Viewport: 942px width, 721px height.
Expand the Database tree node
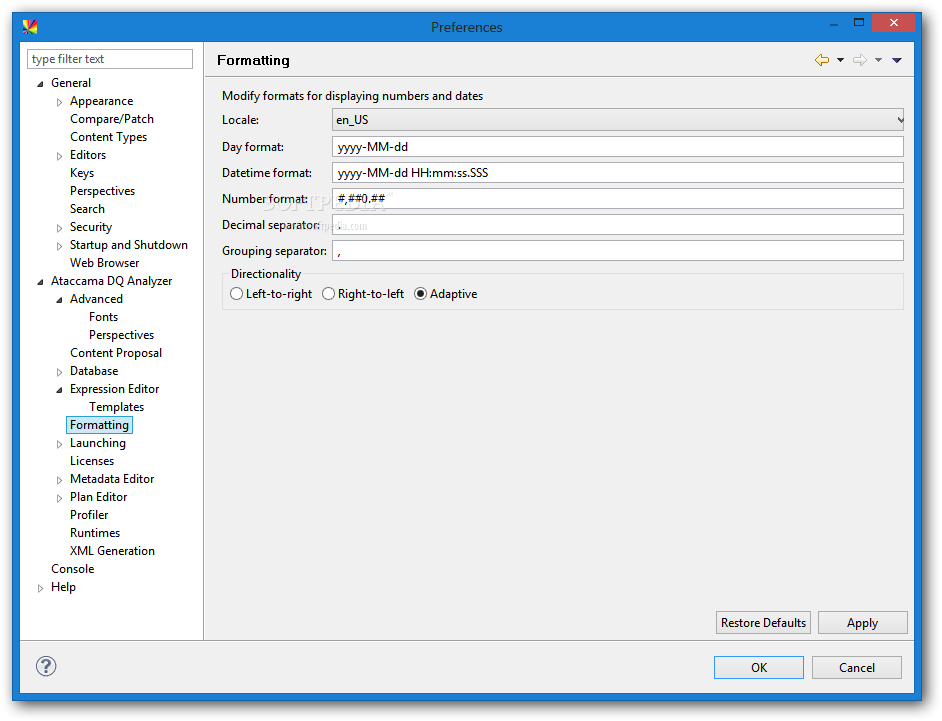pyautogui.click(x=59, y=373)
